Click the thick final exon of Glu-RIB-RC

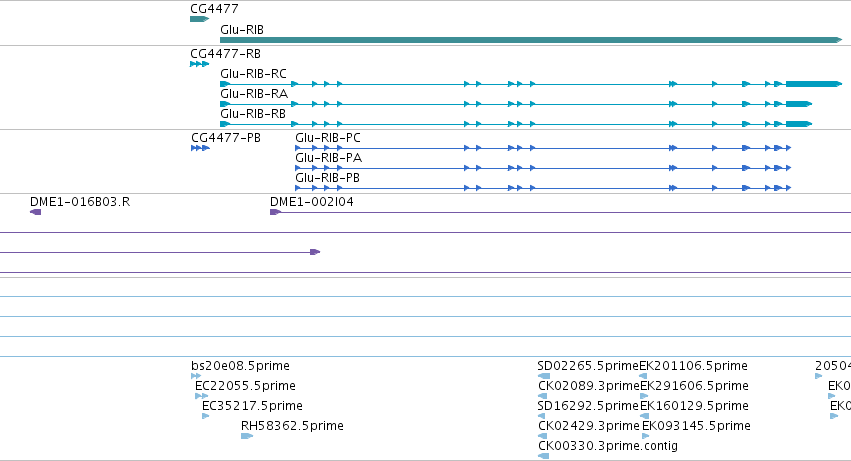point(814,84)
